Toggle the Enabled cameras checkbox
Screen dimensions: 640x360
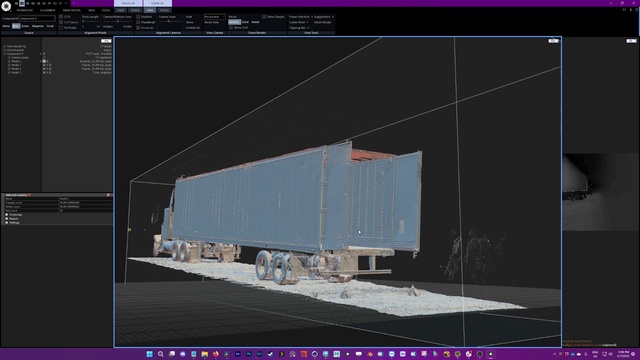138,17
